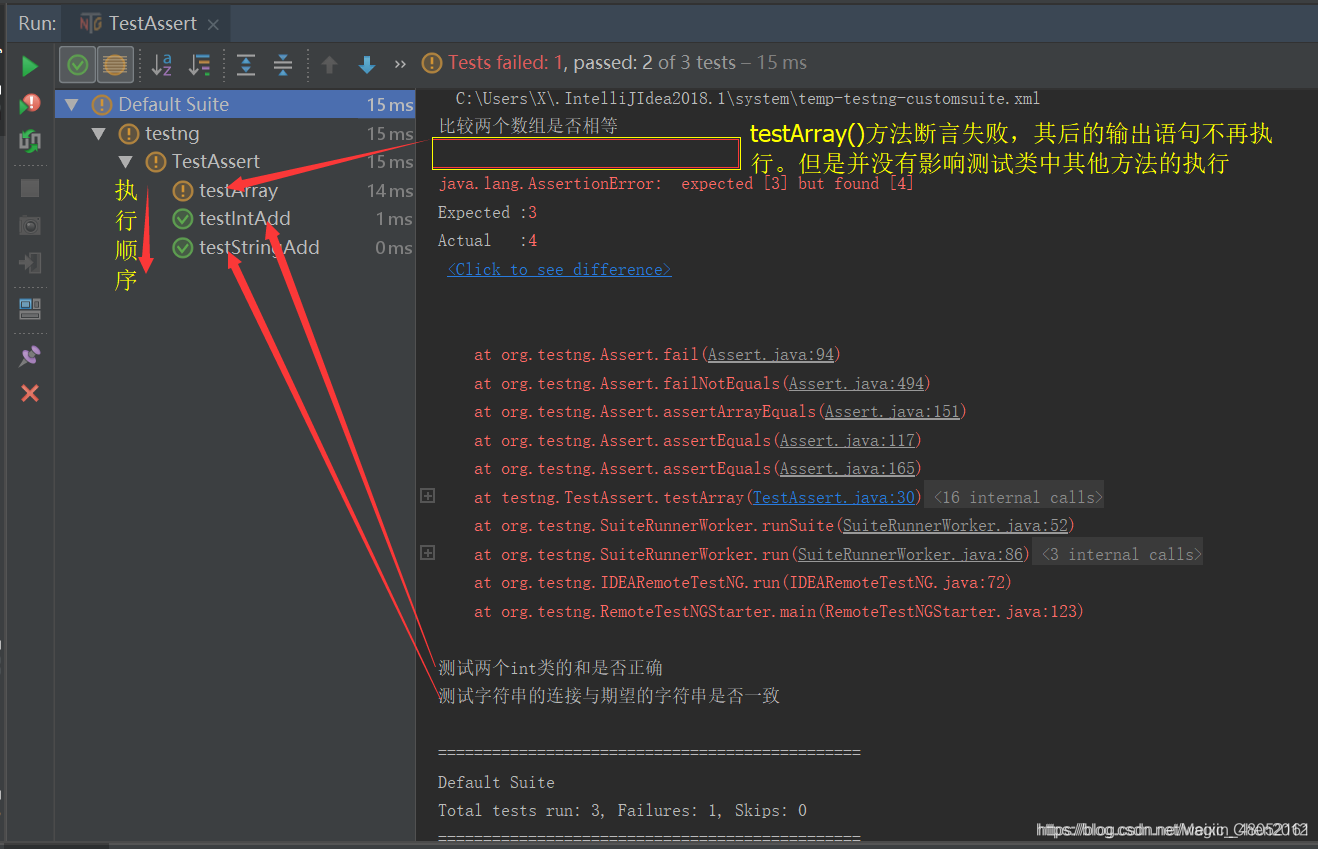The height and width of the screenshot is (849, 1318).
Task: Collapse all test tree nodes
Action: 283,65
